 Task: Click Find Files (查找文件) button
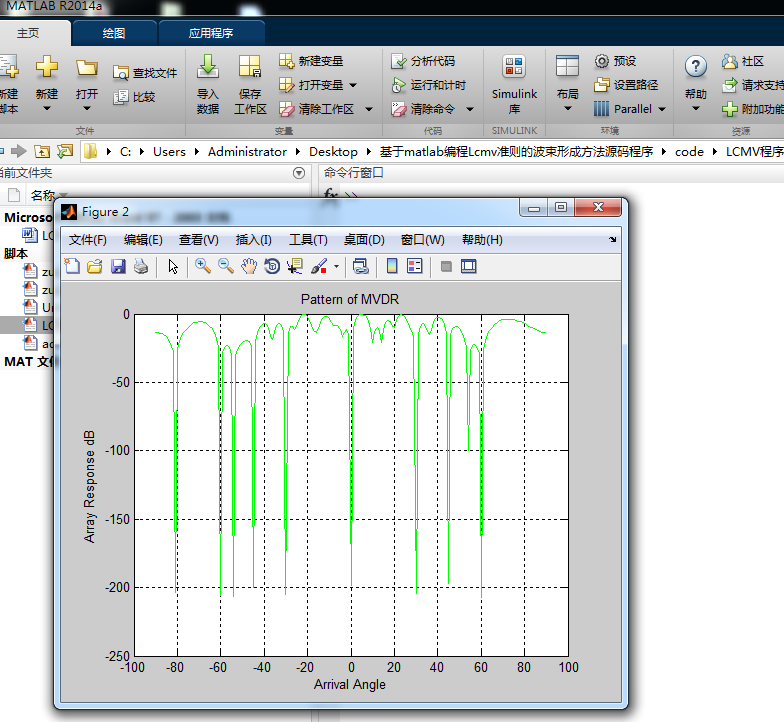(145, 73)
